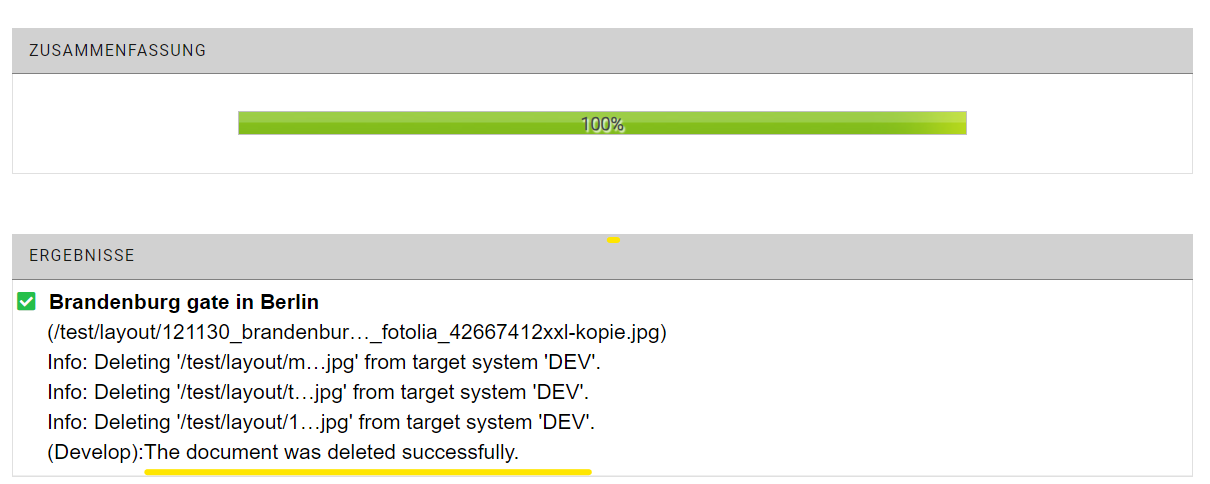The image size is (1210, 484).
Task: Click the green checkmark beside Brandenburg gate
Action: [27, 301]
